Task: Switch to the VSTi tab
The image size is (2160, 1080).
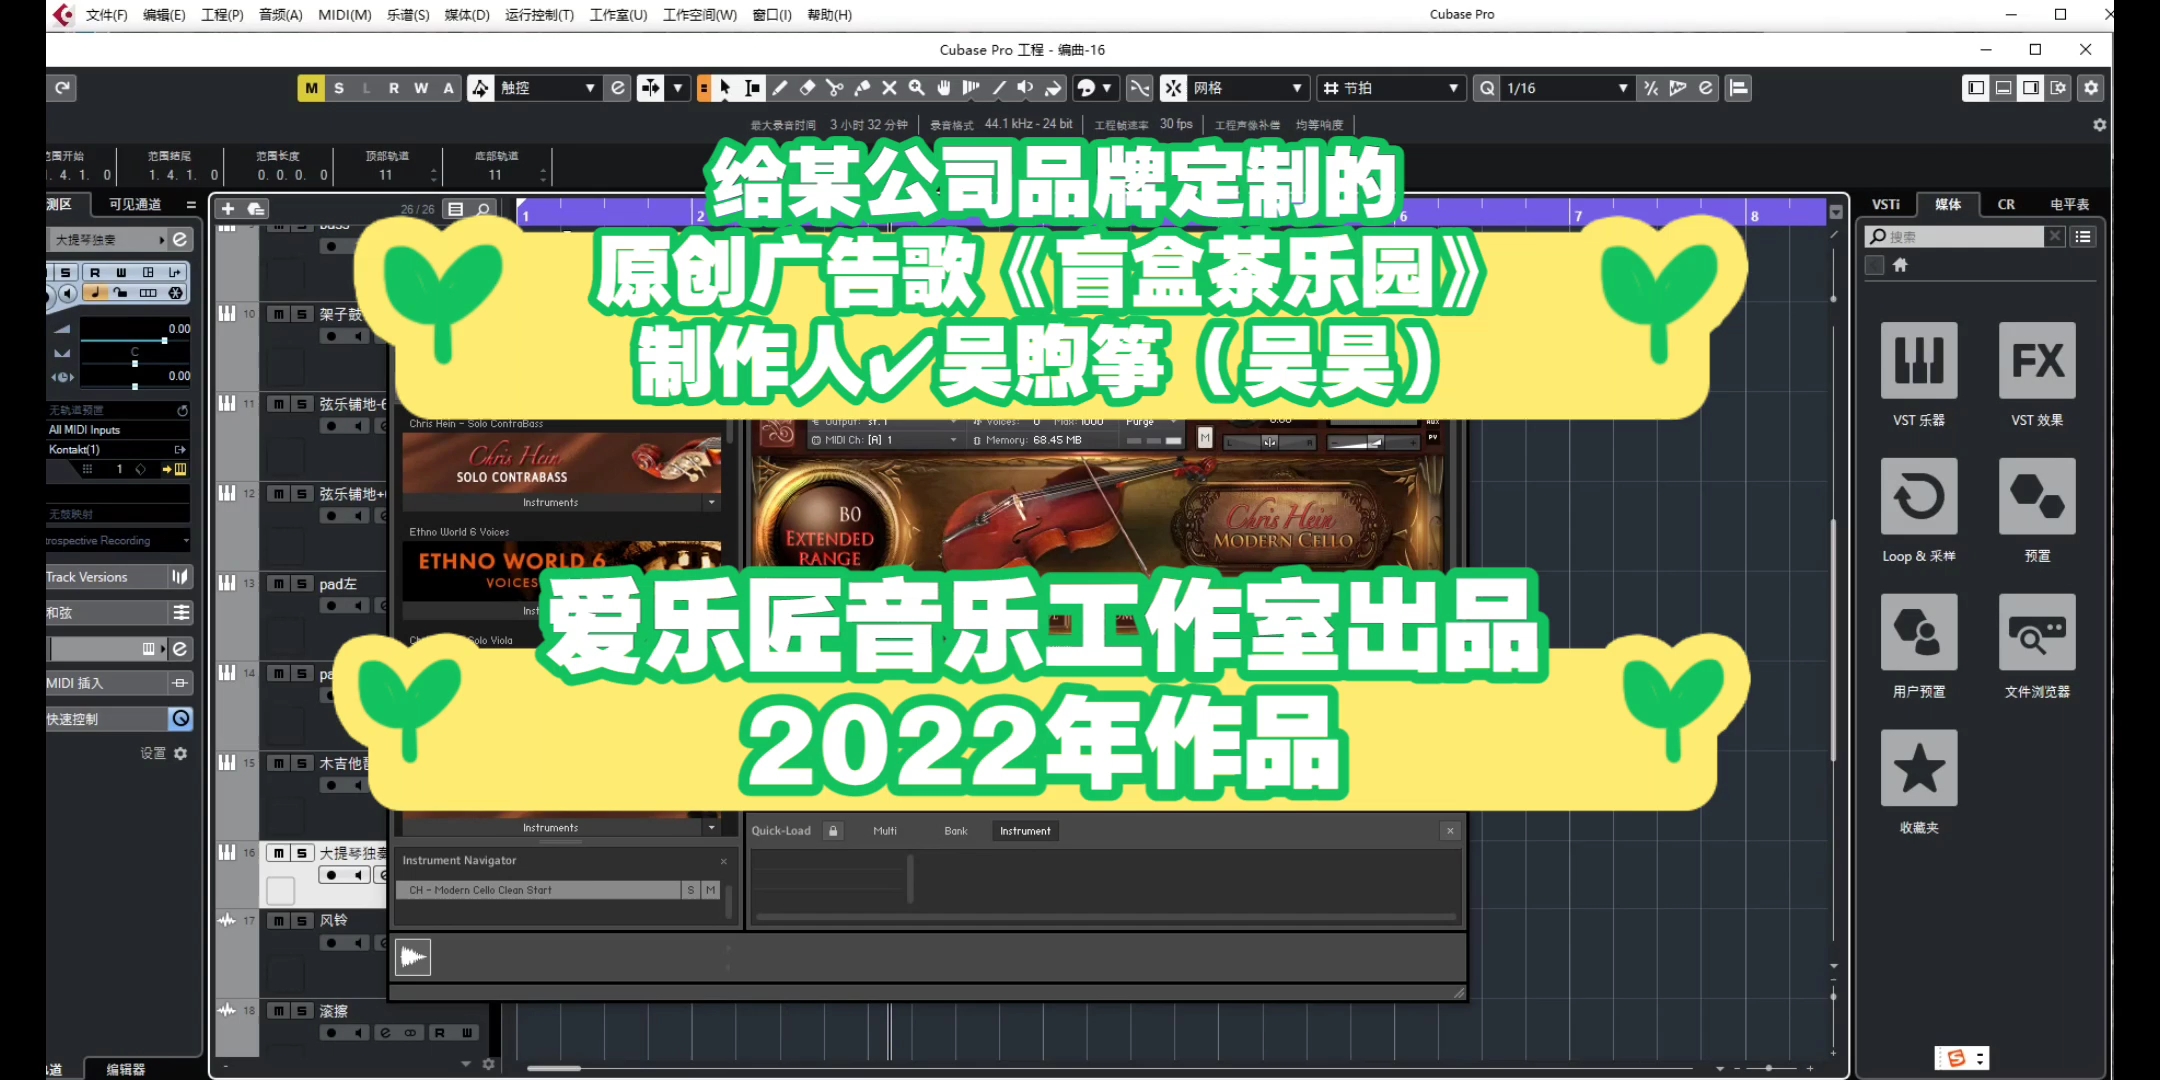Action: coord(1886,204)
